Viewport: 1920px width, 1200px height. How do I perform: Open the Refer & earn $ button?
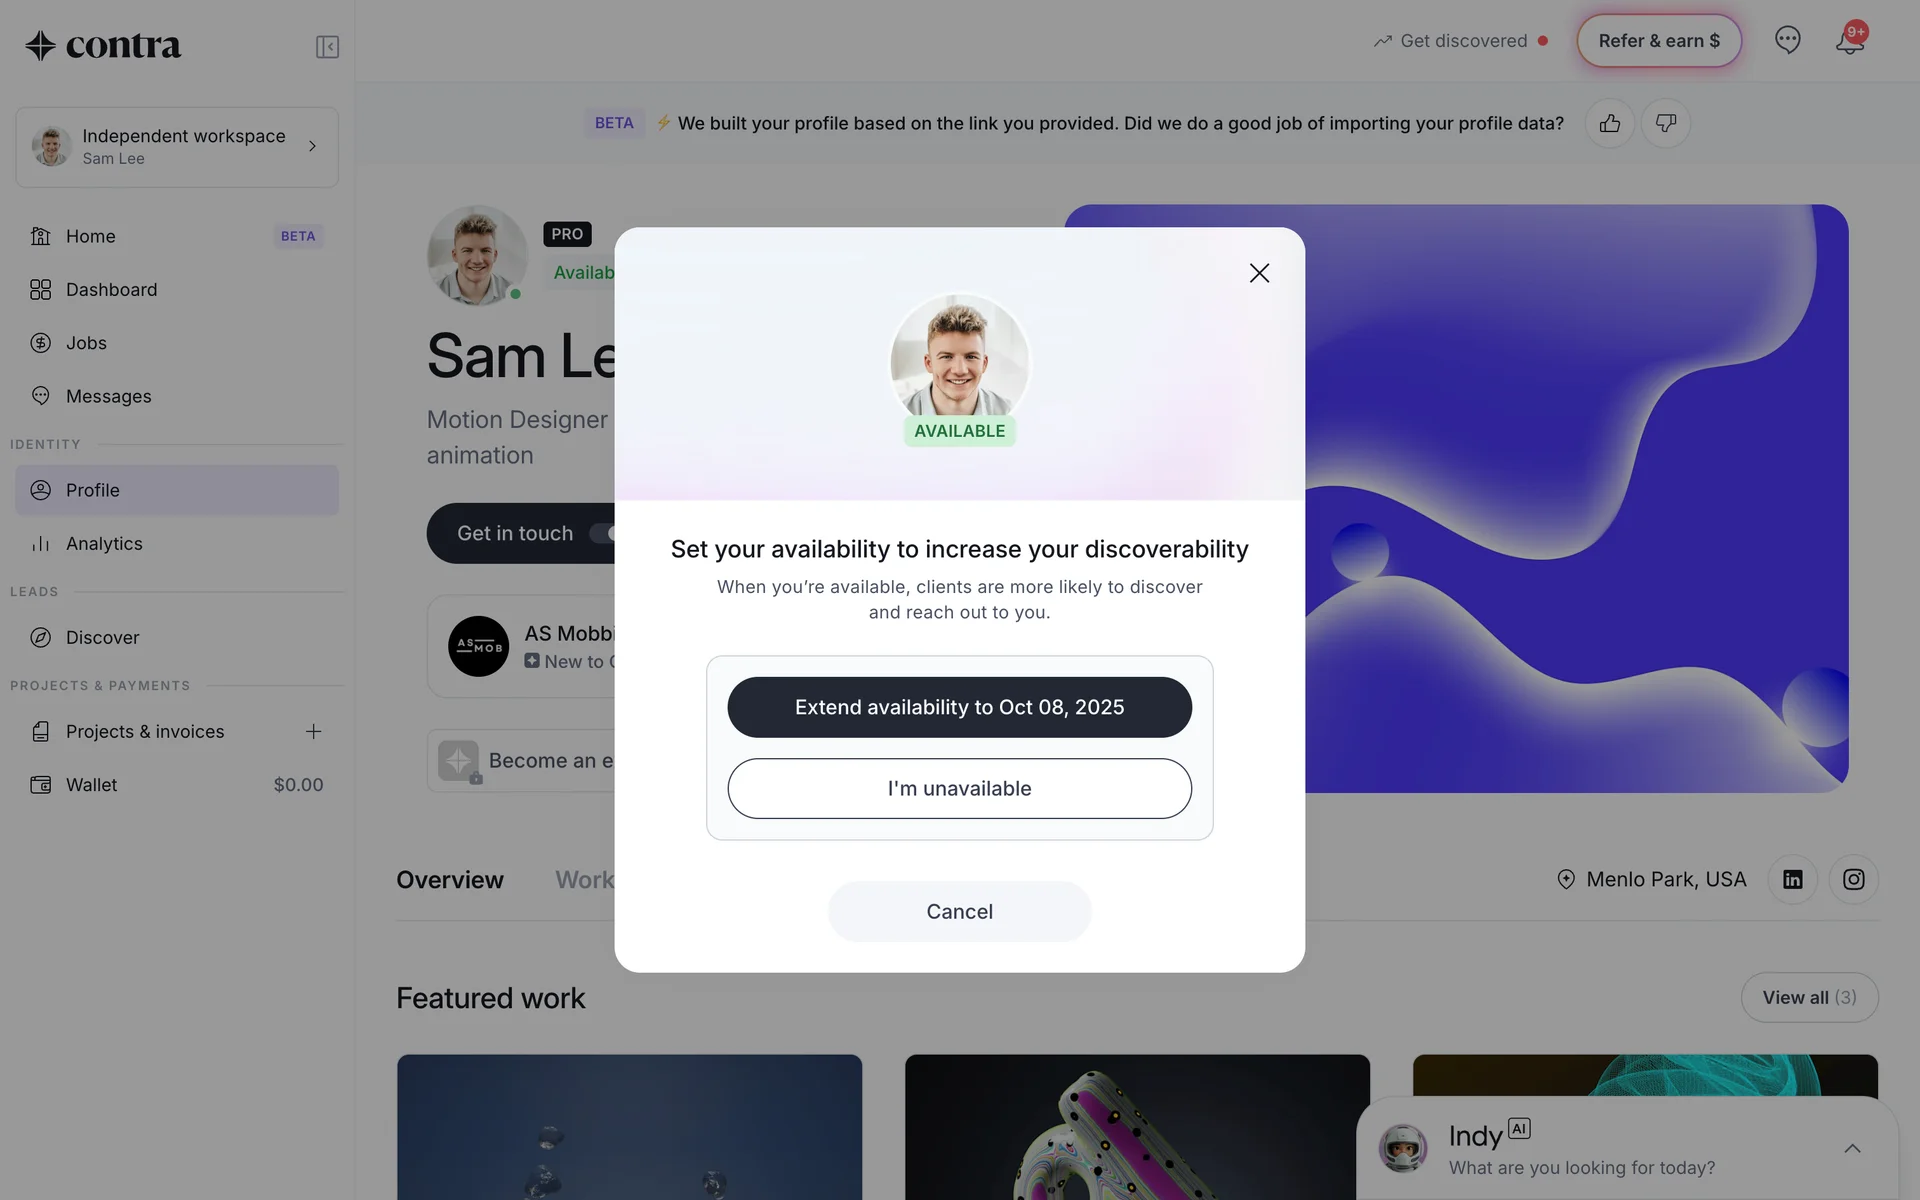1659,41
